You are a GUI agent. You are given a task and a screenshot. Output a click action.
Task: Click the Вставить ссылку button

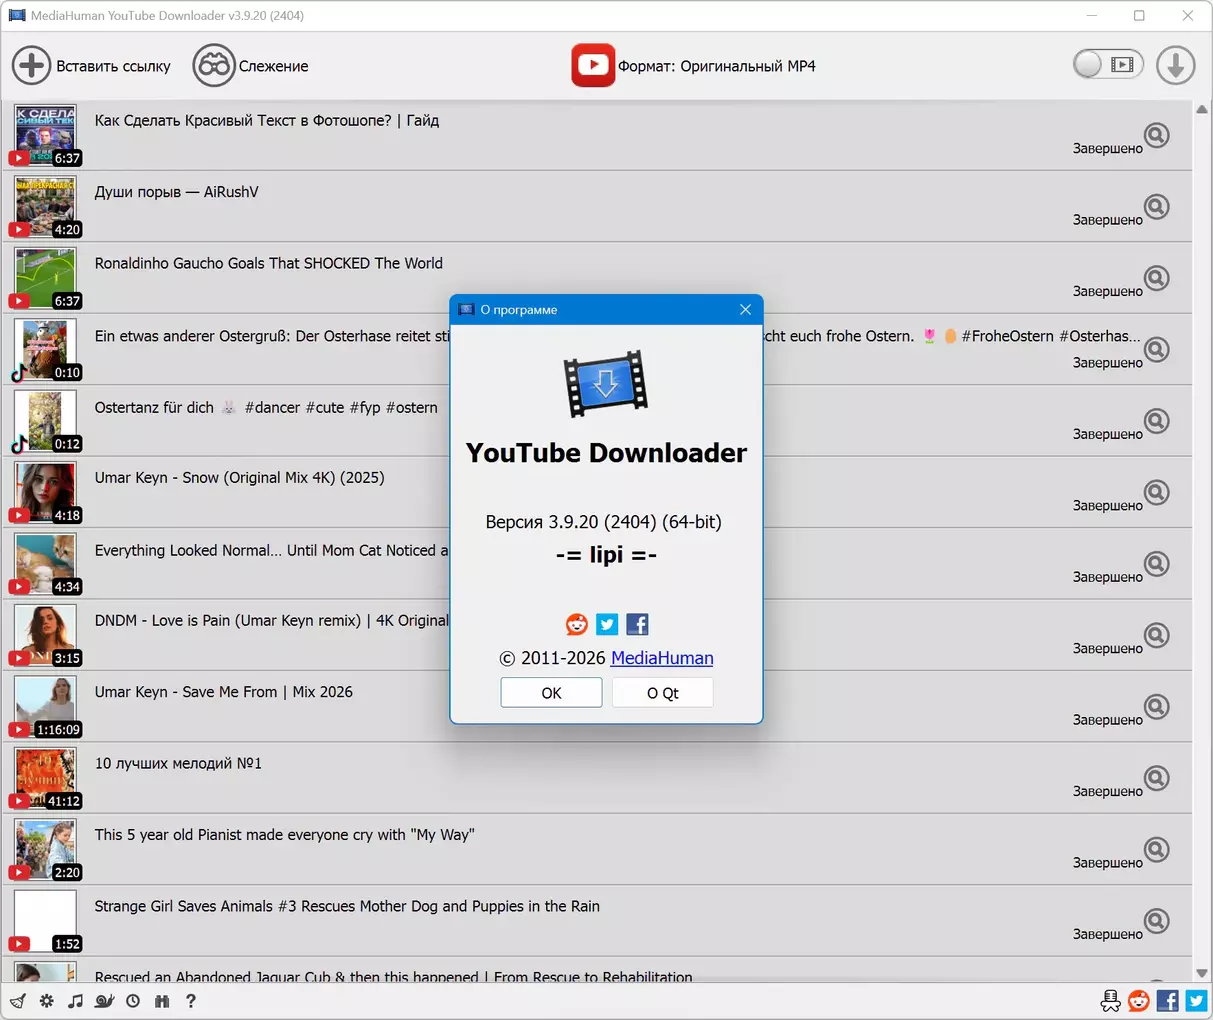91,66
